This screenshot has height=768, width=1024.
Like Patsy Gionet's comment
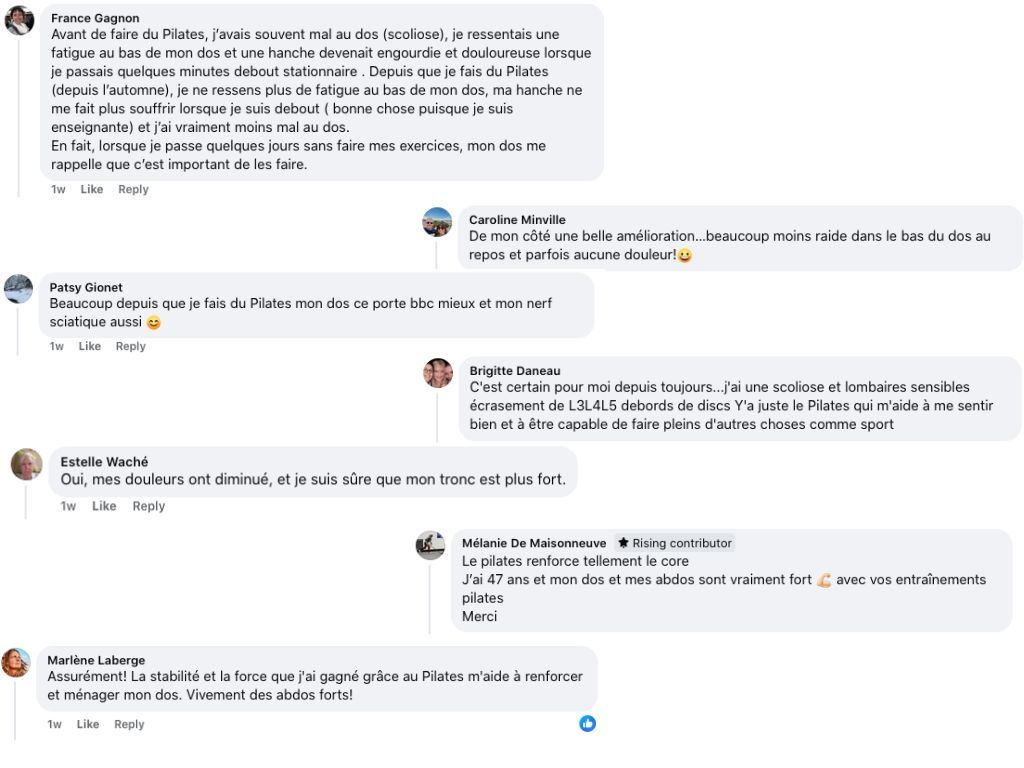(90, 346)
